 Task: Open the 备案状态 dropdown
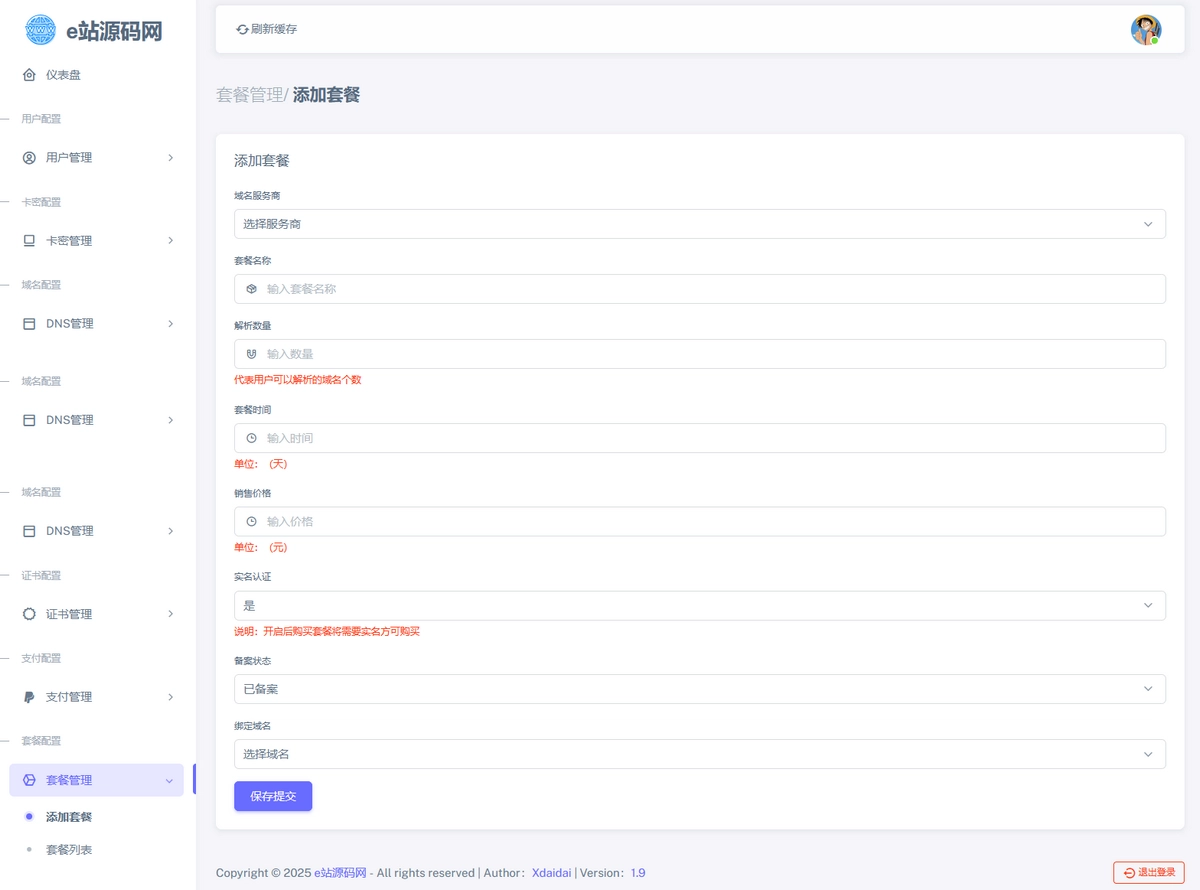pos(699,689)
